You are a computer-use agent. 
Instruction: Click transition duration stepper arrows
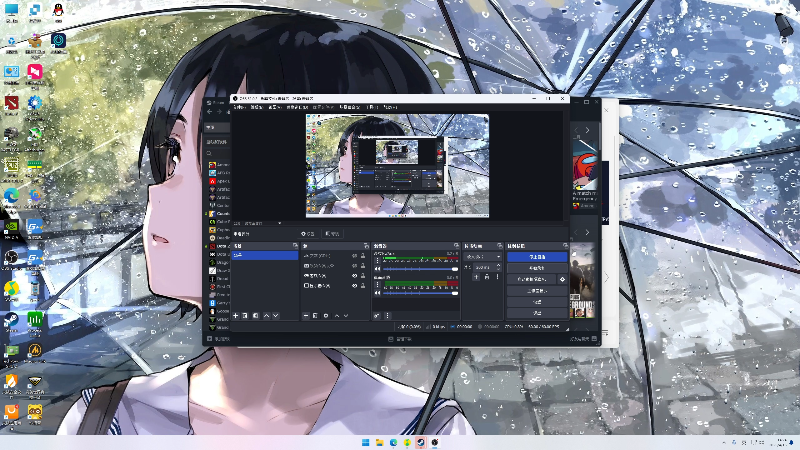click(x=498, y=267)
